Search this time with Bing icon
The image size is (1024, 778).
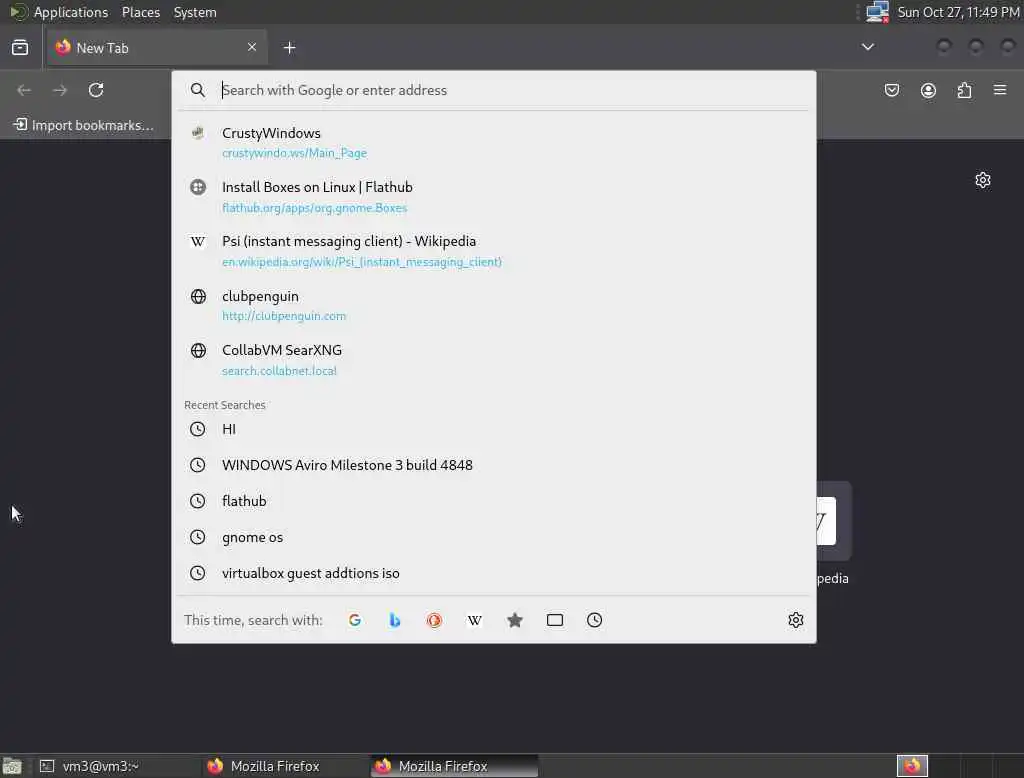[x=394, y=620]
